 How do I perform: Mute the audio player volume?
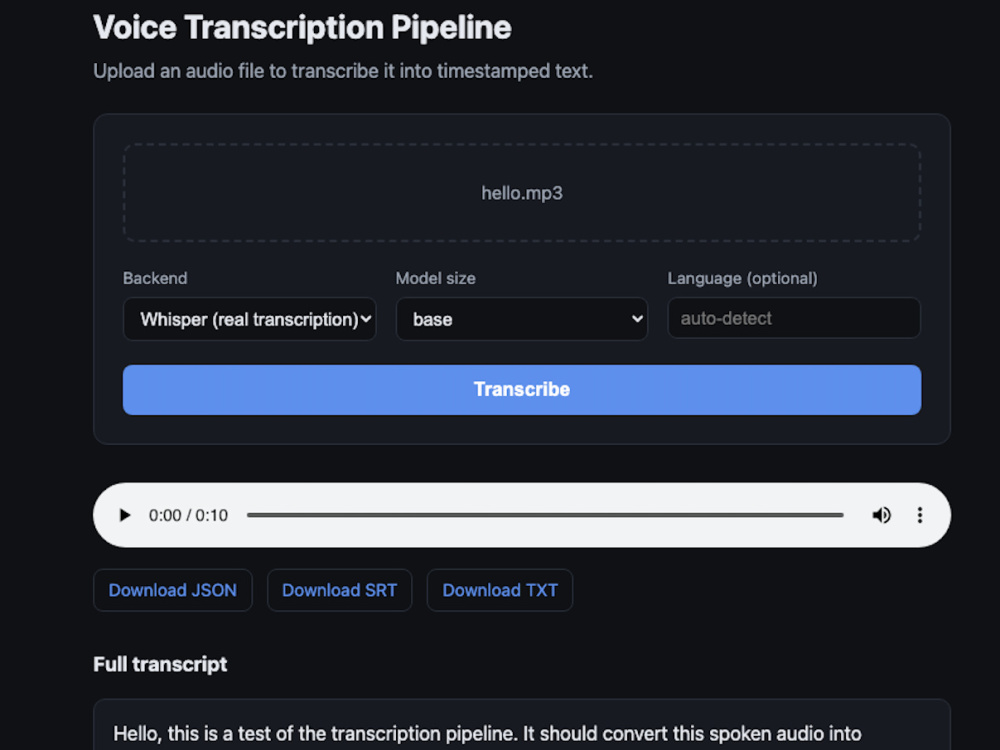pyautogui.click(x=881, y=515)
